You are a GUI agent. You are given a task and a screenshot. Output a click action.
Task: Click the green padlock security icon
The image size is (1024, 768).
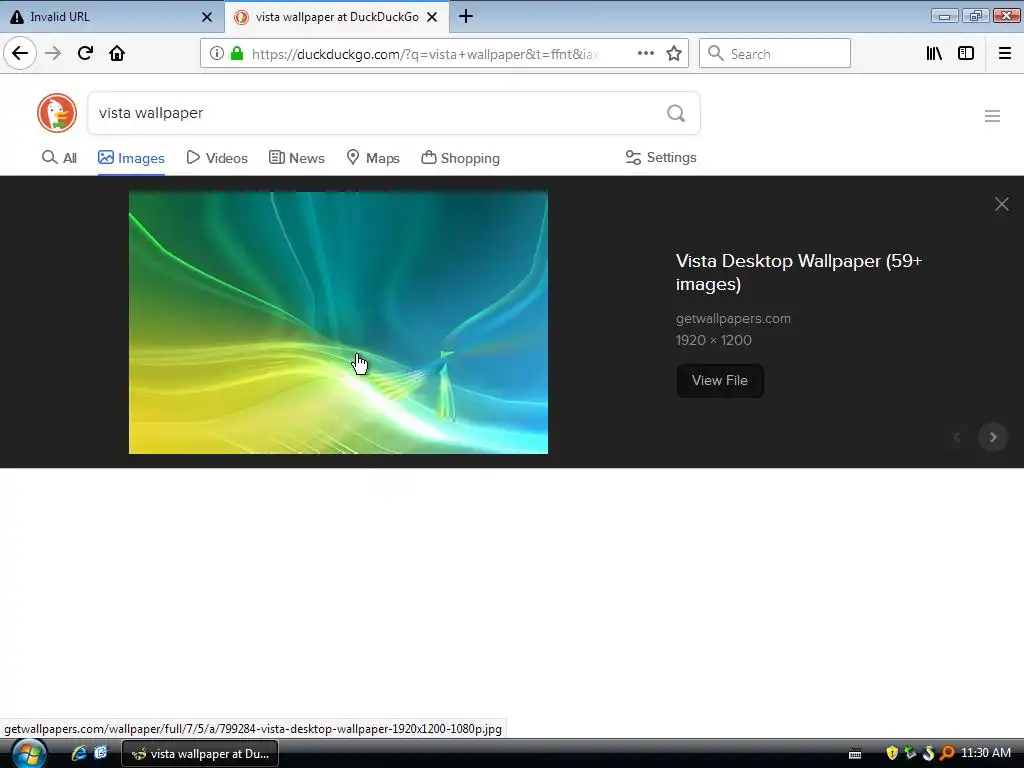click(237, 54)
